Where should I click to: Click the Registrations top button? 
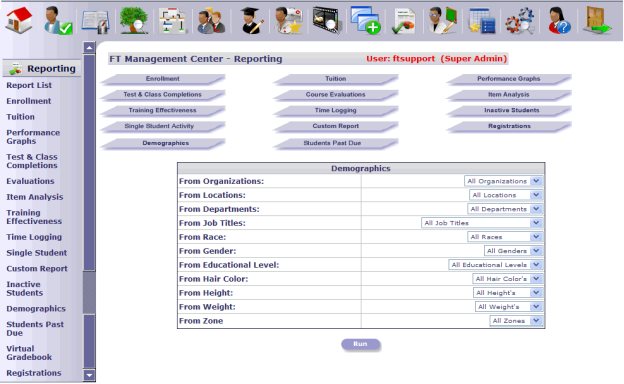(509, 127)
